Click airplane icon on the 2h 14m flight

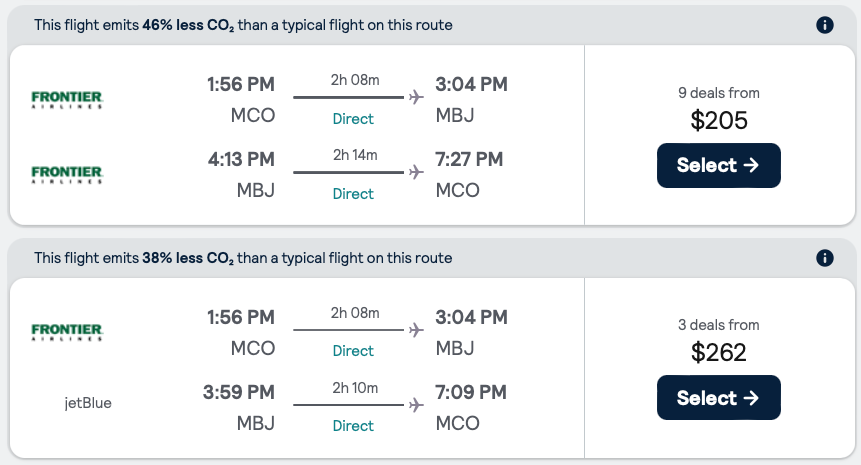click(416, 172)
